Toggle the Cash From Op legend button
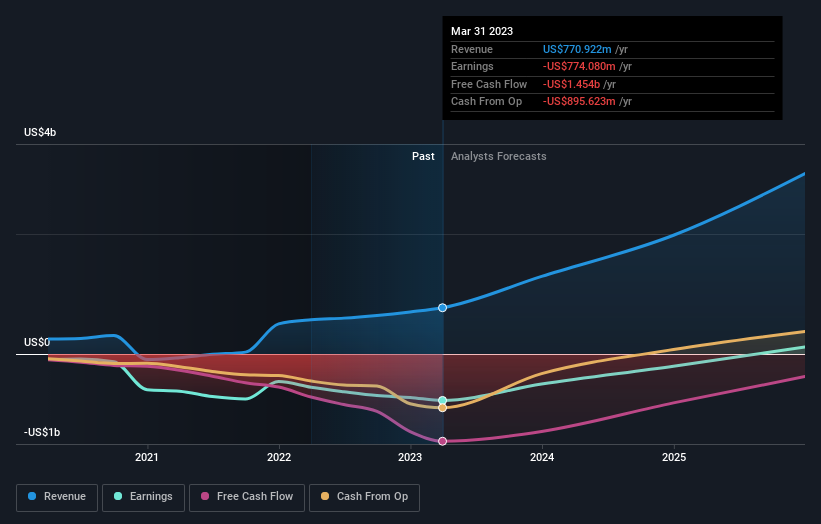Screen dimensions: 821x524 (364, 497)
